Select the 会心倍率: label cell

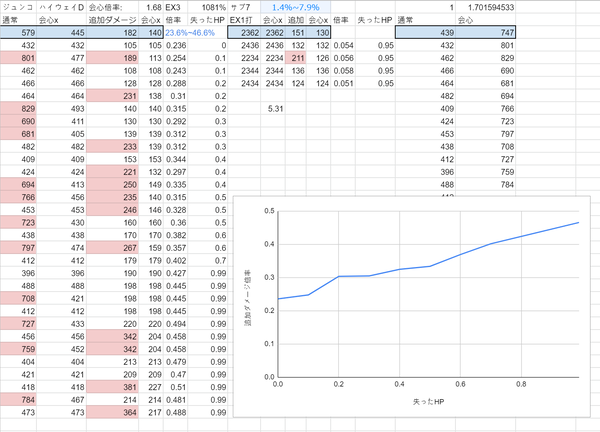point(112,7)
